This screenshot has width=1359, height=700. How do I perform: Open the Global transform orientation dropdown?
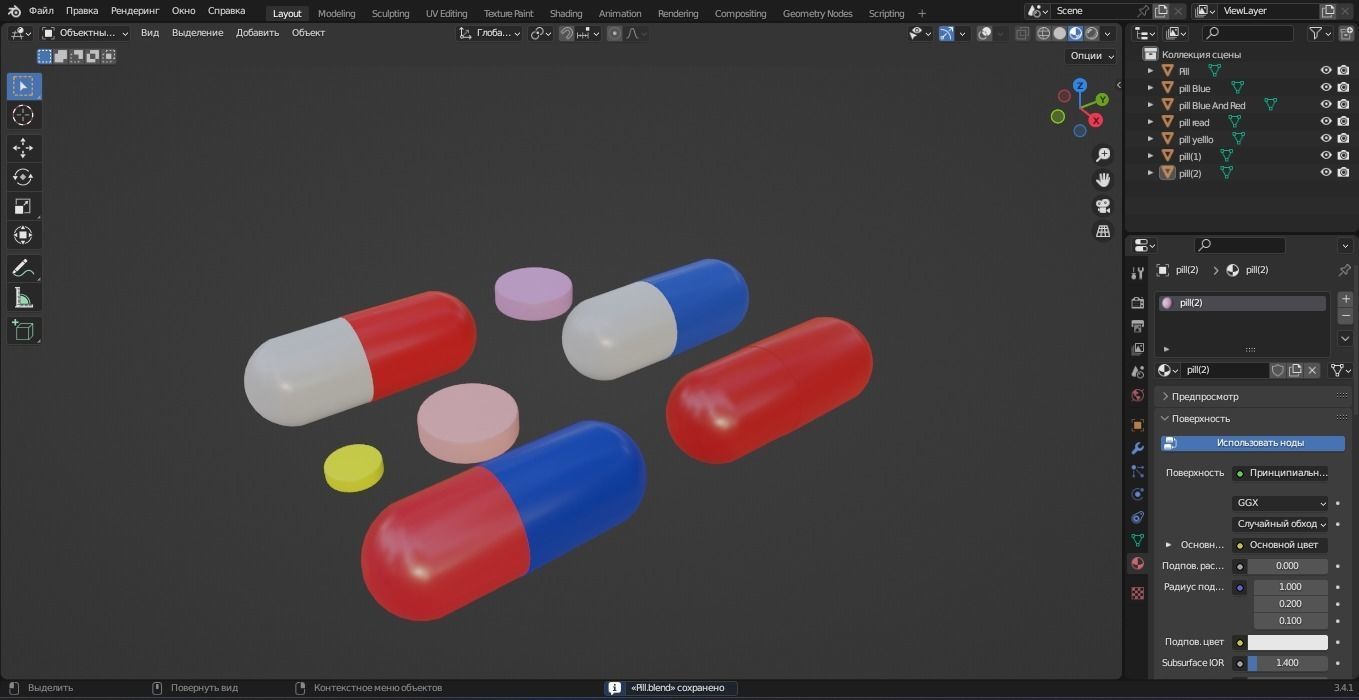point(490,33)
